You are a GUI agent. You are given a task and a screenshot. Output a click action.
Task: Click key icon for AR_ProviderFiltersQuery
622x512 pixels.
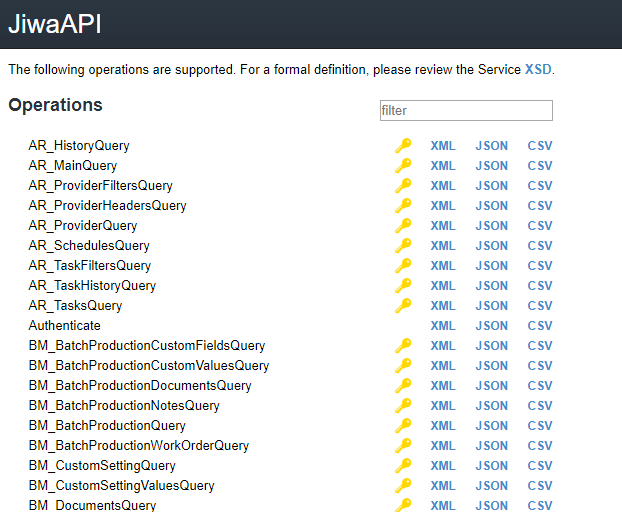click(403, 186)
